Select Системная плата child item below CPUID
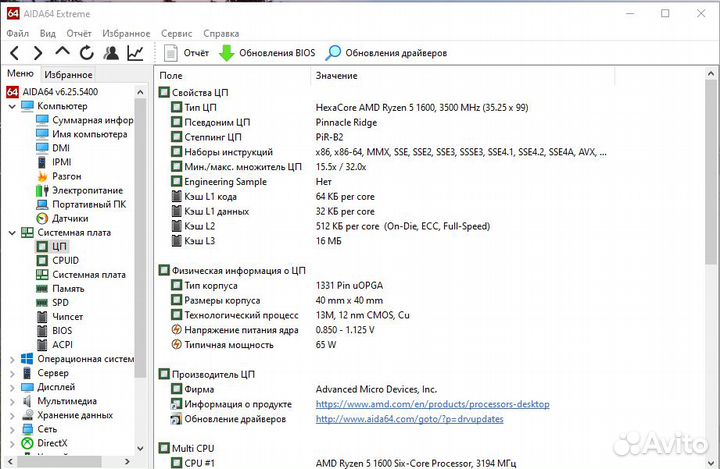 [x=81, y=275]
